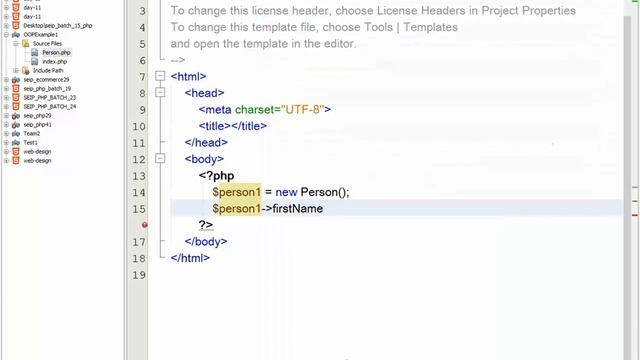
Task: Fold the <html> code block
Action: (160, 76)
